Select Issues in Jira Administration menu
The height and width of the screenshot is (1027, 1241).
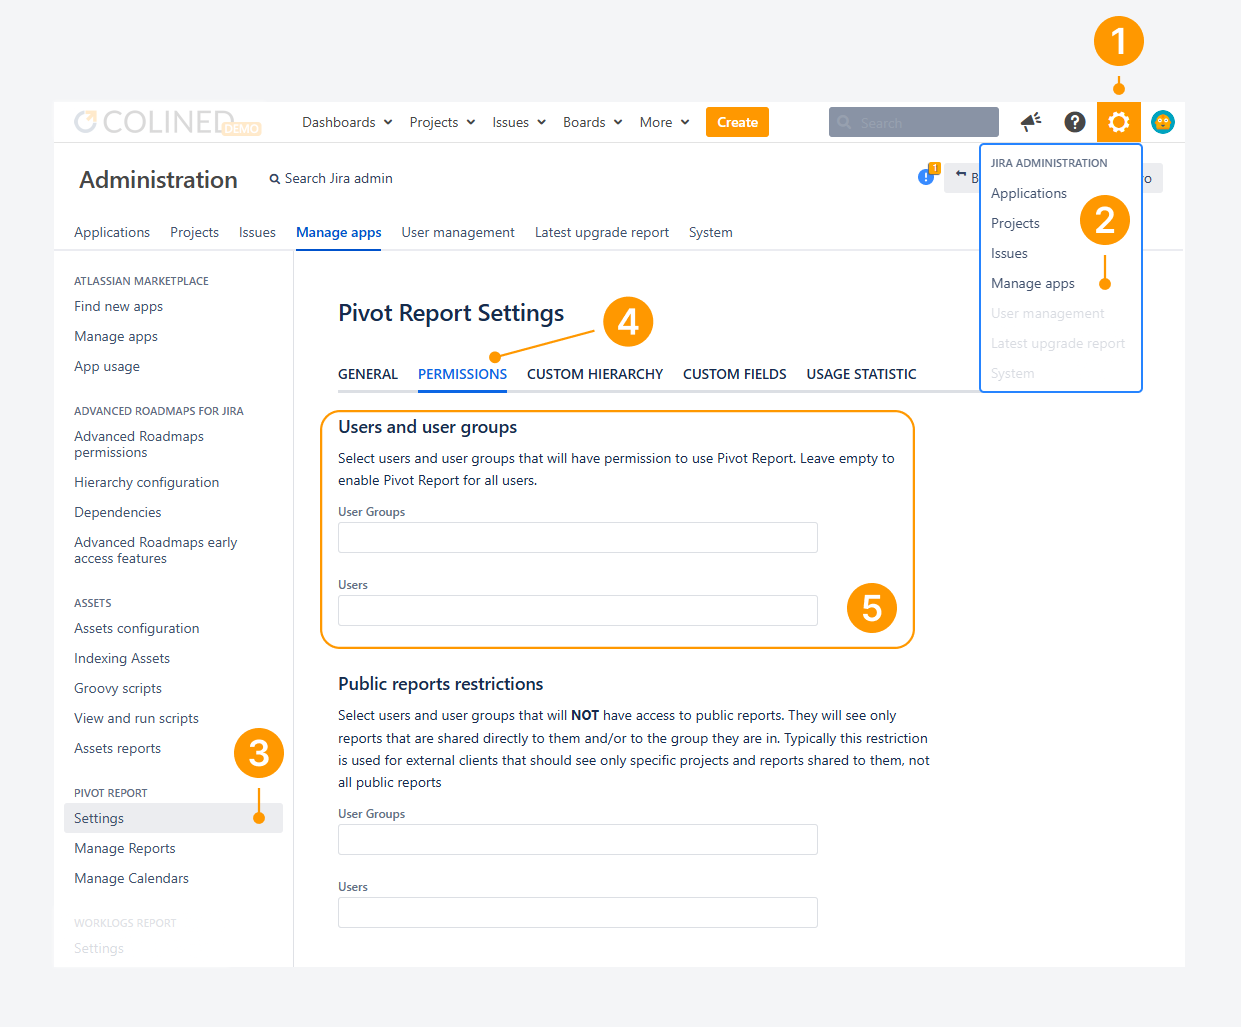pyautogui.click(x=1009, y=253)
